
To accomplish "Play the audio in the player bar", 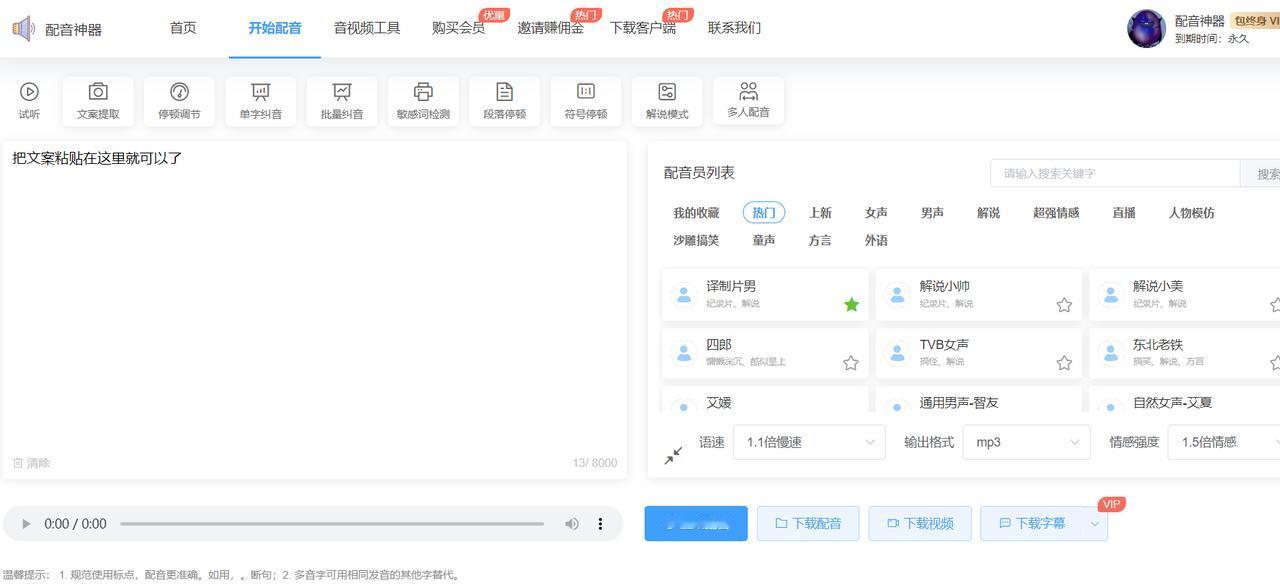I will coord(26,524).
